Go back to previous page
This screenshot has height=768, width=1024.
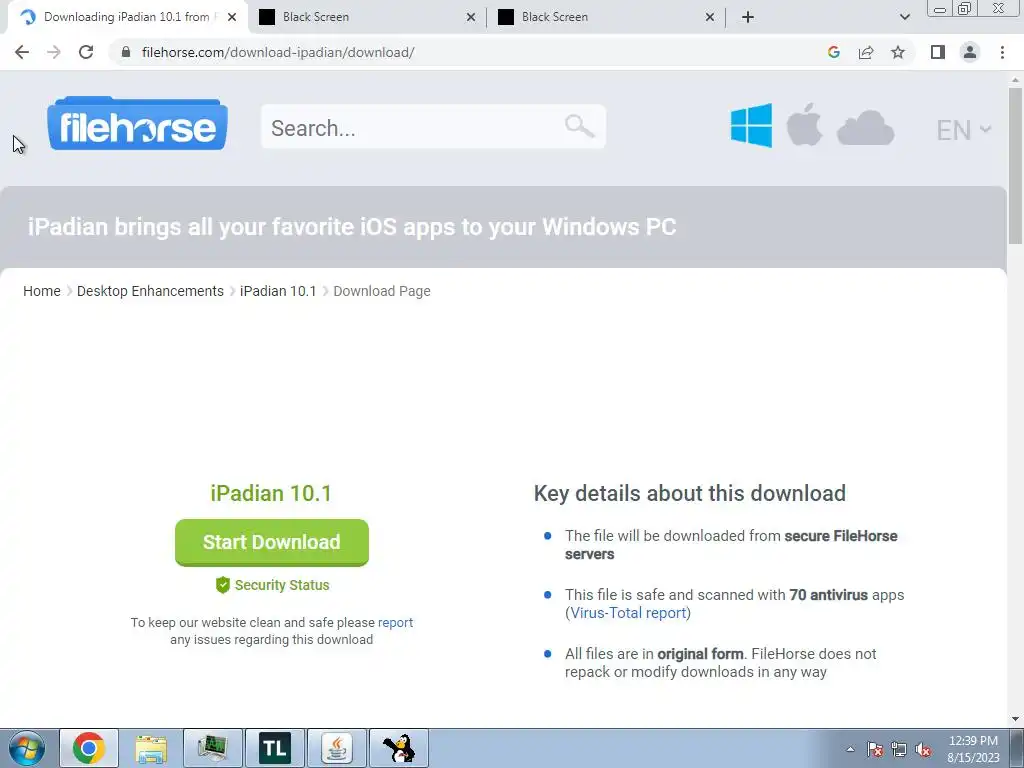pos(22,52)
